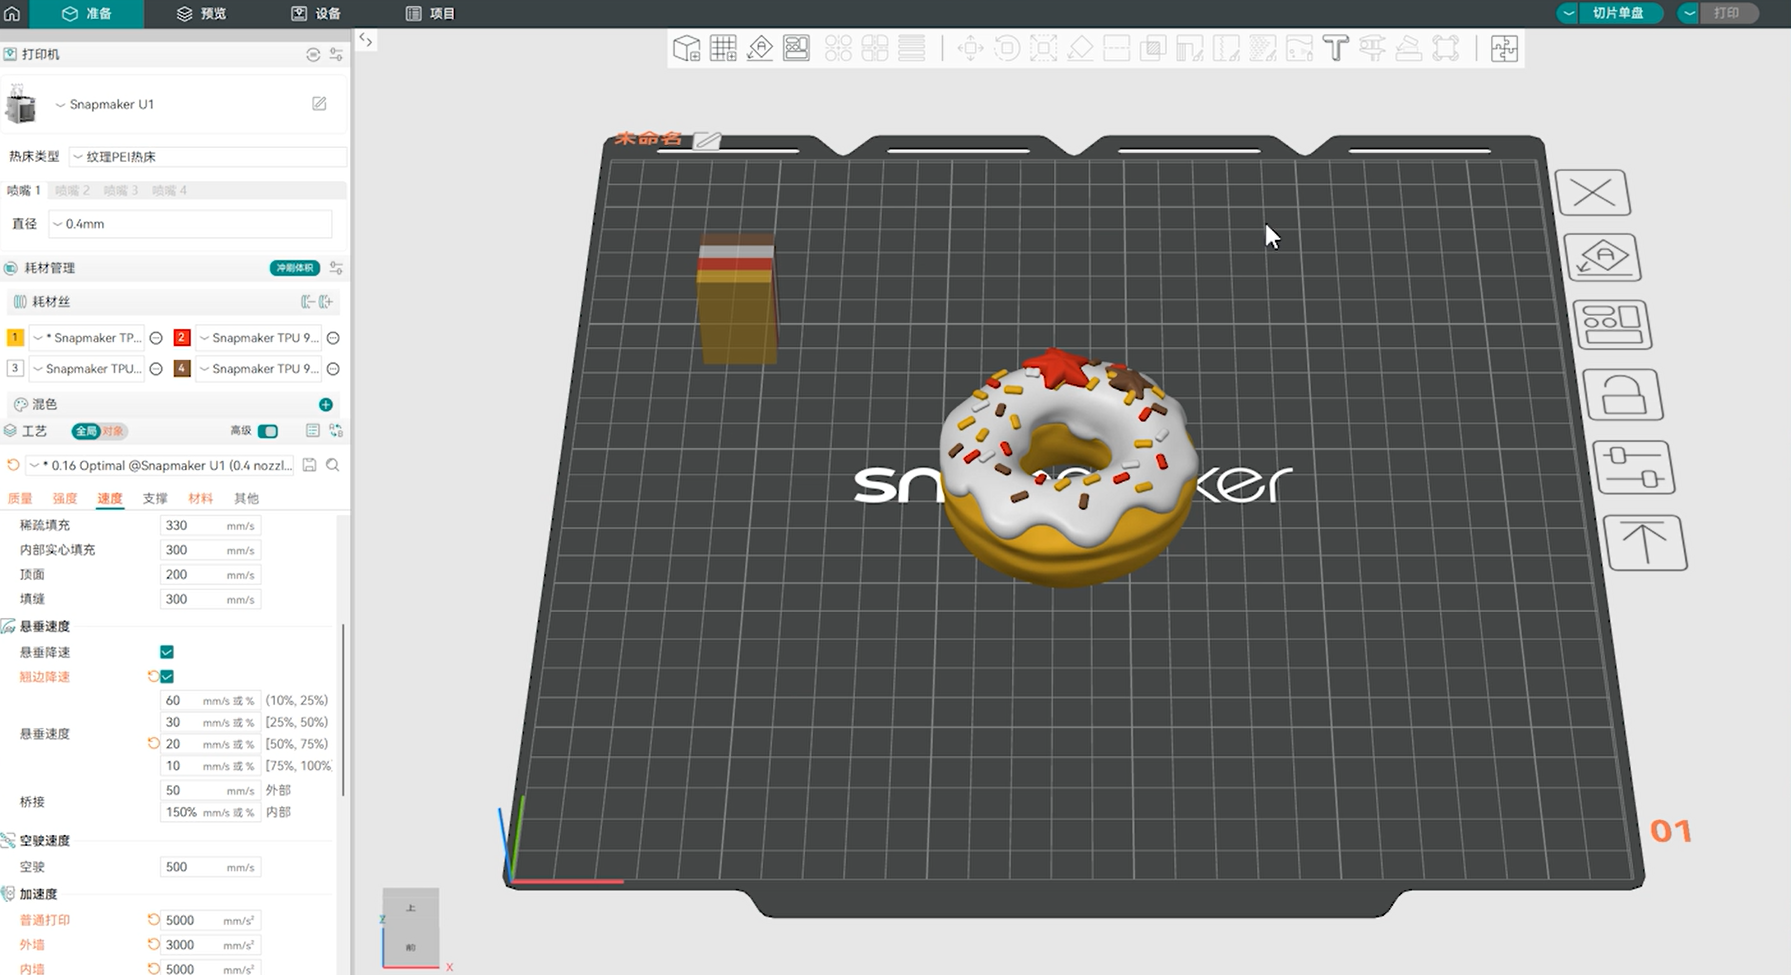The height and width of the screenshot is (975, 1791).
Task: Click the home icon in top bar
Action: (x=12, y=13)
